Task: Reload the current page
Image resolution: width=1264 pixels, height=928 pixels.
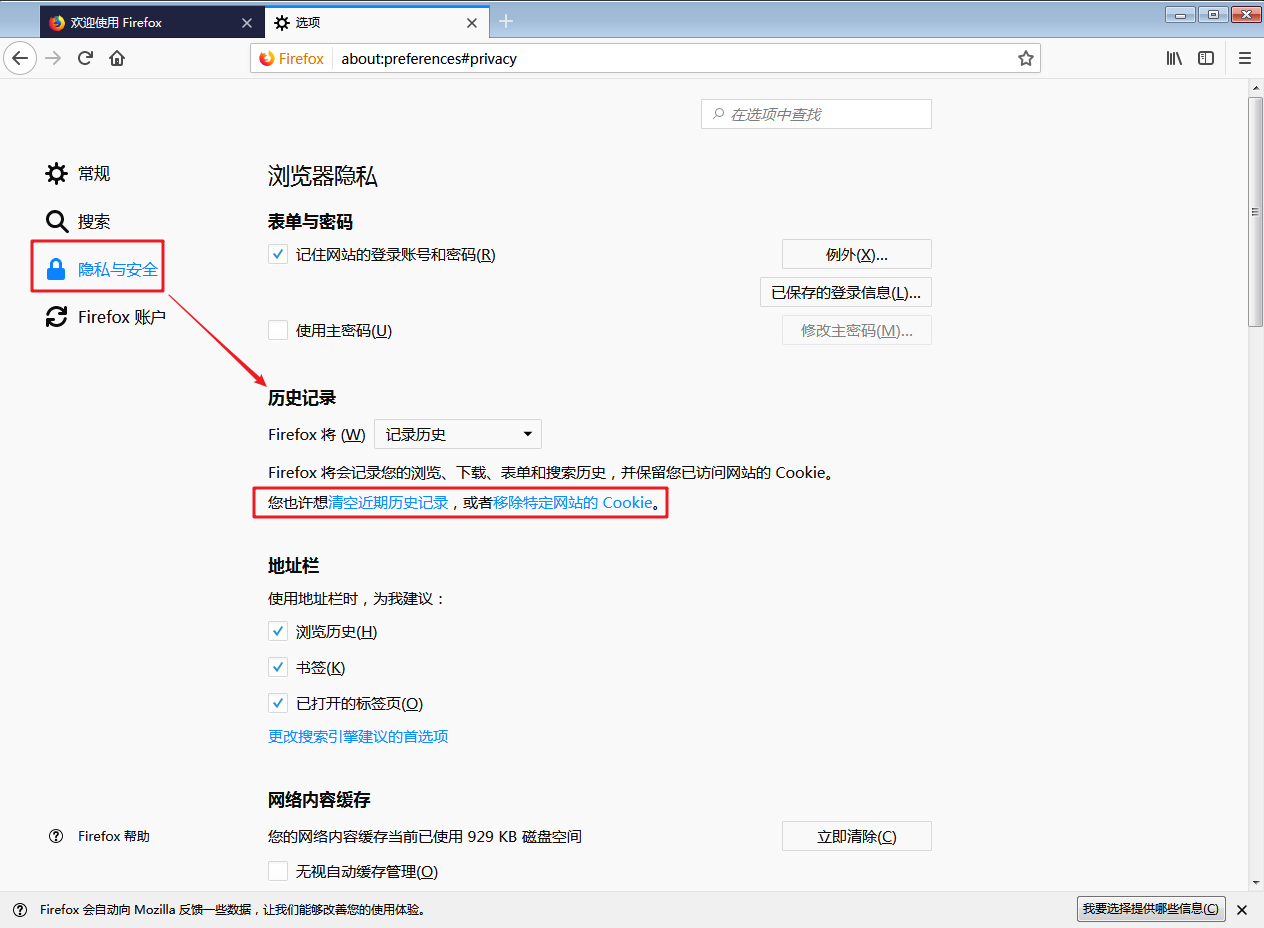Action: pyautogui.click(x=85, y=58)
